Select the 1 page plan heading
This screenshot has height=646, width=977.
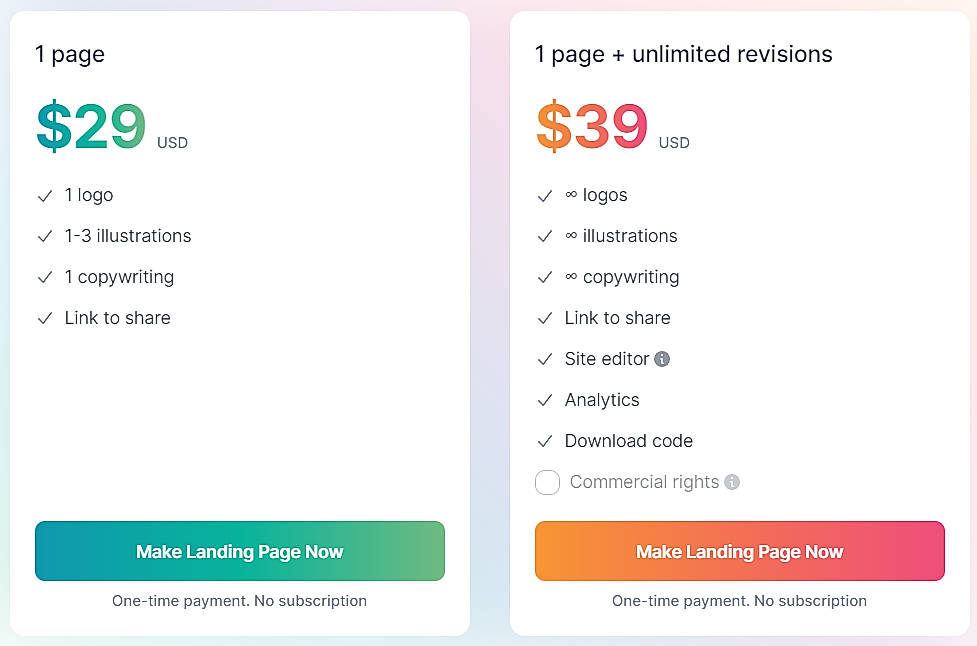tap(70, 55)
